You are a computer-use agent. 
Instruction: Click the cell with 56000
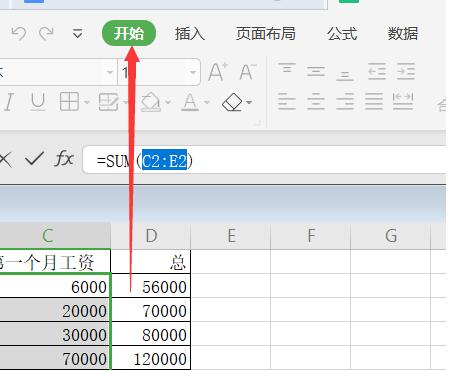point(151,286)
